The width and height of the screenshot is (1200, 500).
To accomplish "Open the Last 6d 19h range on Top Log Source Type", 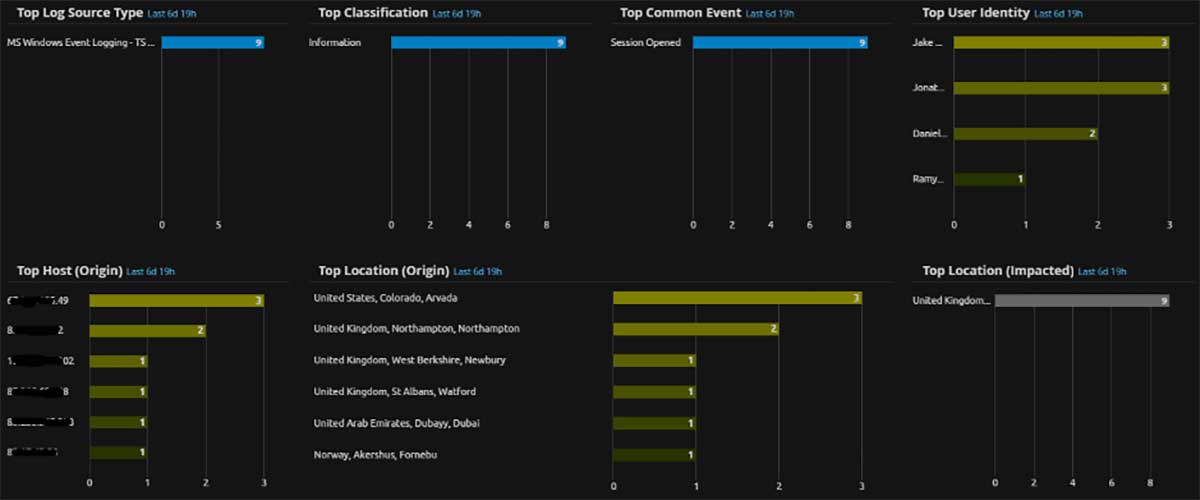I will click(173, 14).
